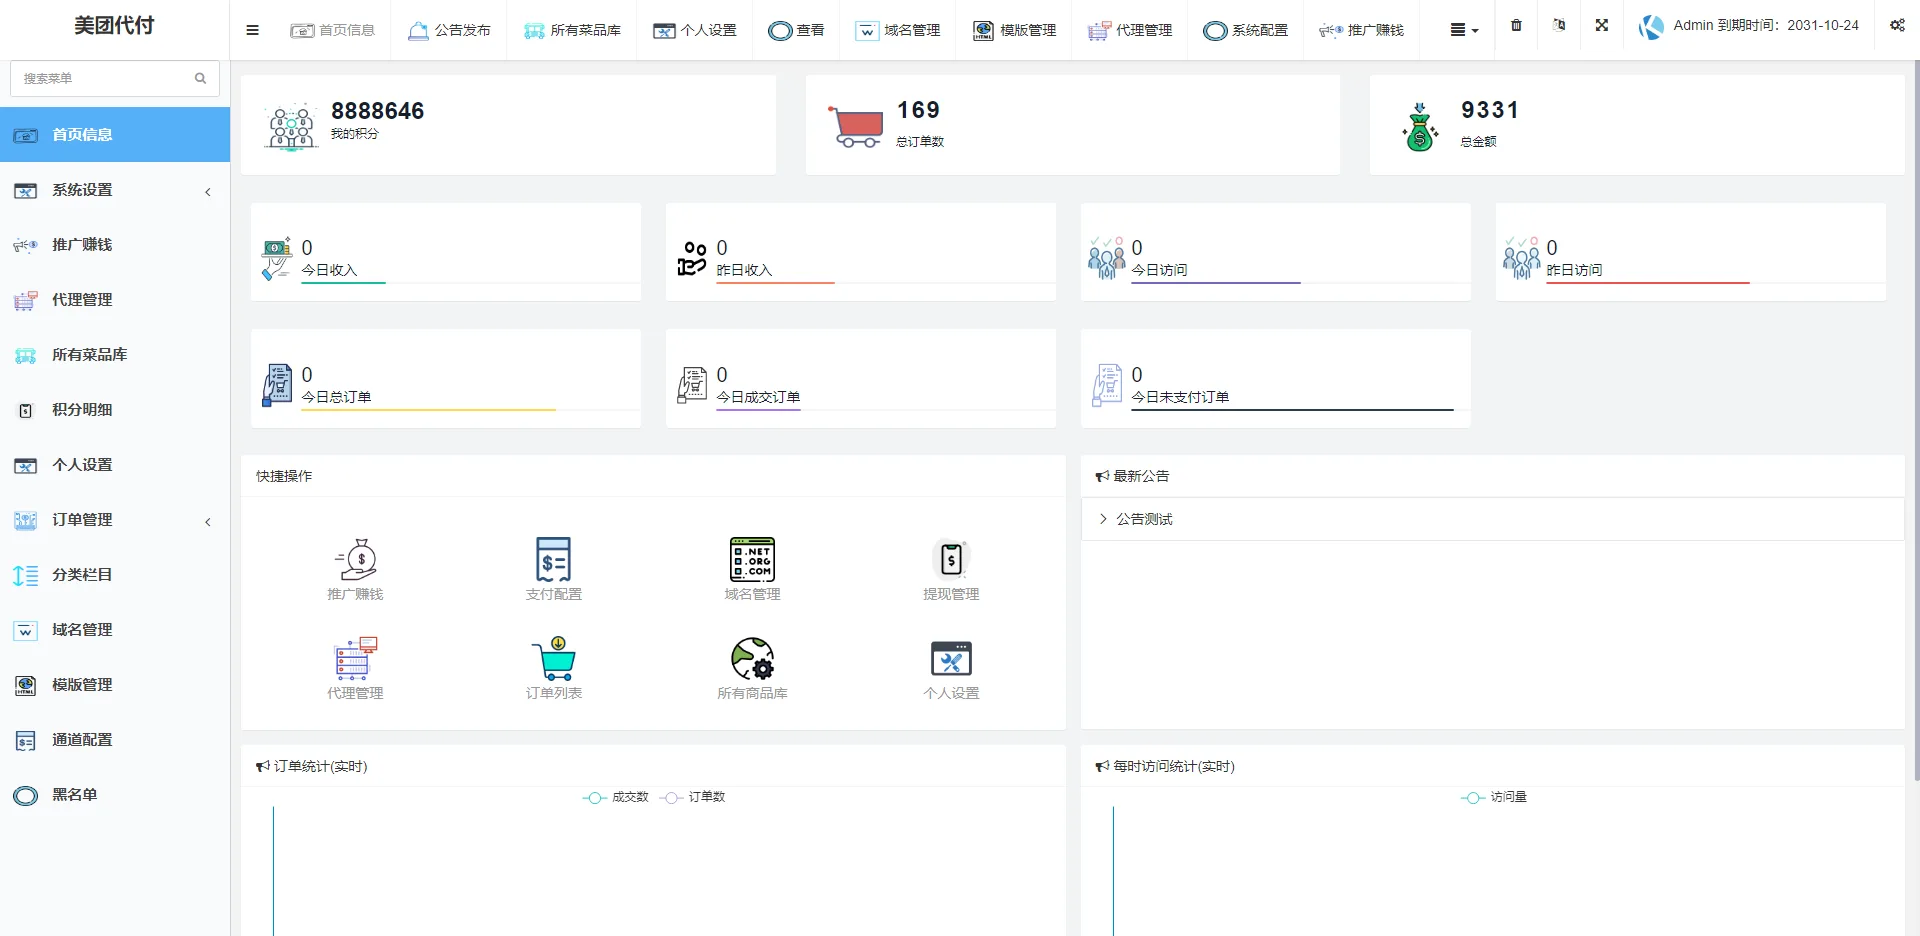Collapse sidebar using the hamburger button

(x=252, y=30)
